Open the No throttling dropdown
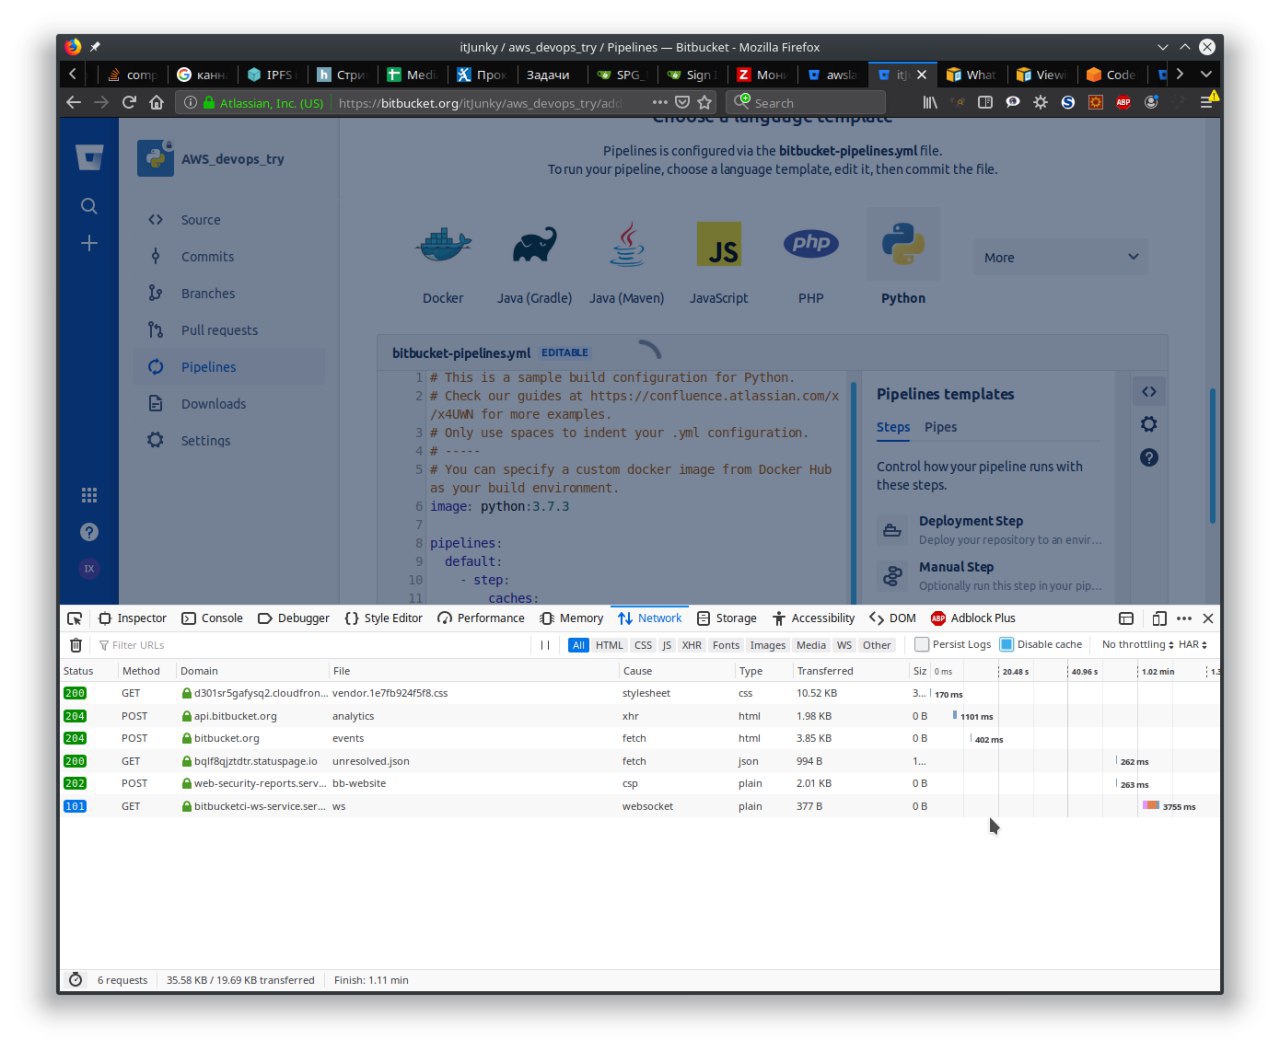1280x1051 pixels. pos(1138,645)
